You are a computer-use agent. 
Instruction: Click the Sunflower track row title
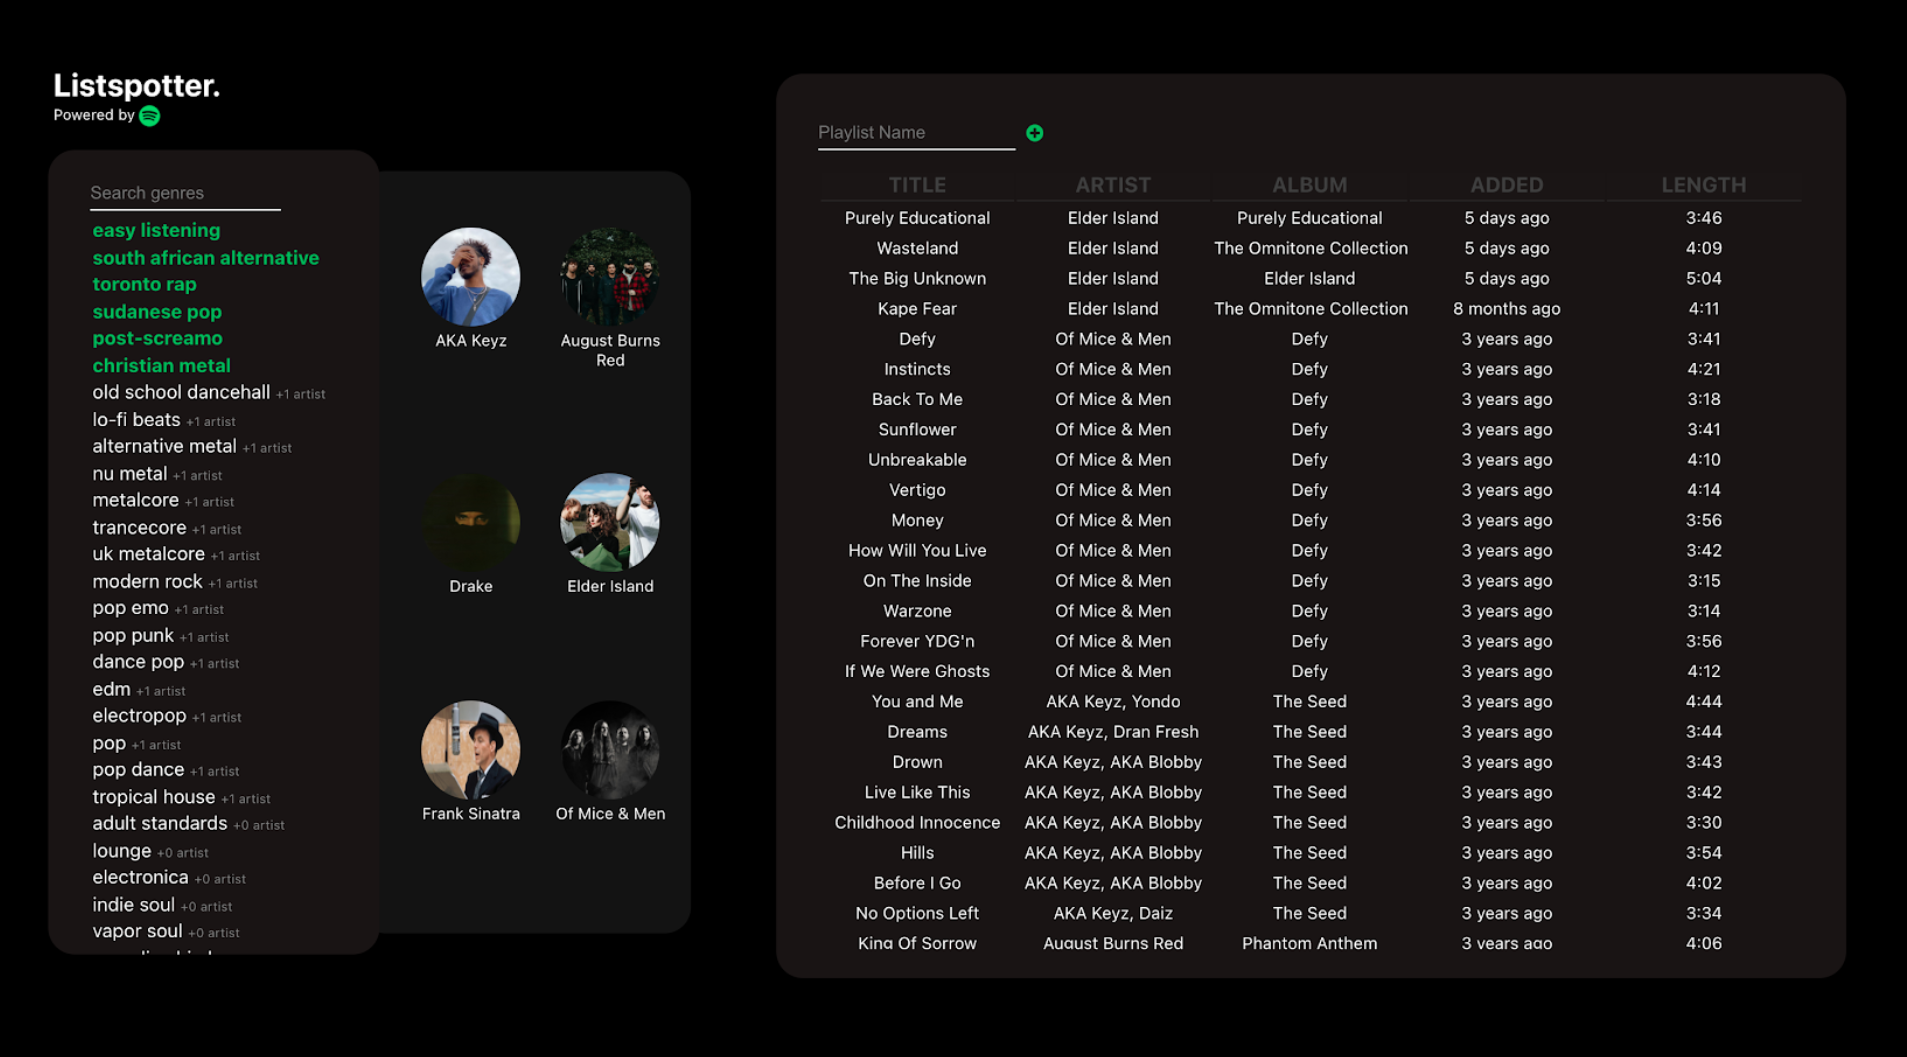(x=917, y=430)
